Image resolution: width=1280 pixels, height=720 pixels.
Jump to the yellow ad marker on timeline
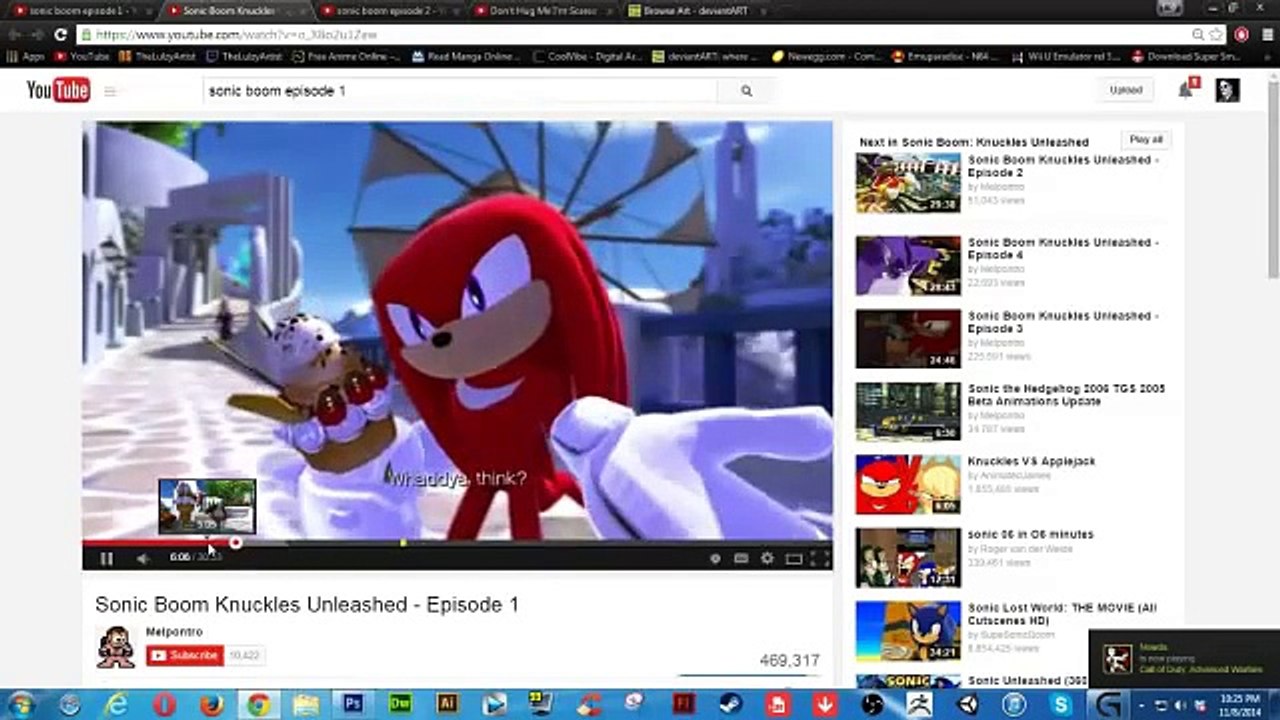(403, 543)
